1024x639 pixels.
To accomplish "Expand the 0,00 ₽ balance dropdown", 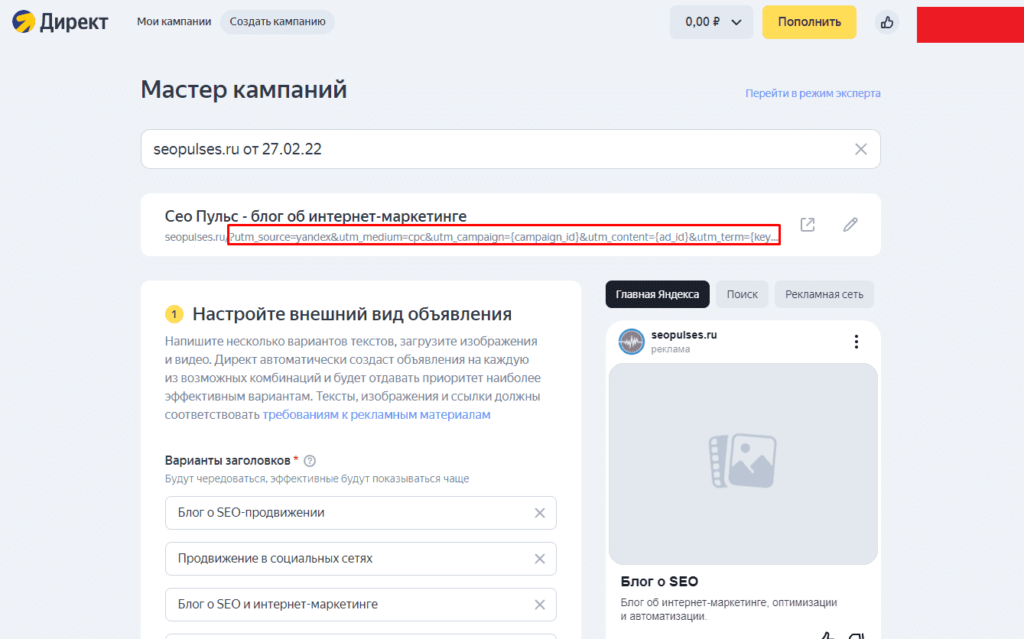I will [711, 22].
